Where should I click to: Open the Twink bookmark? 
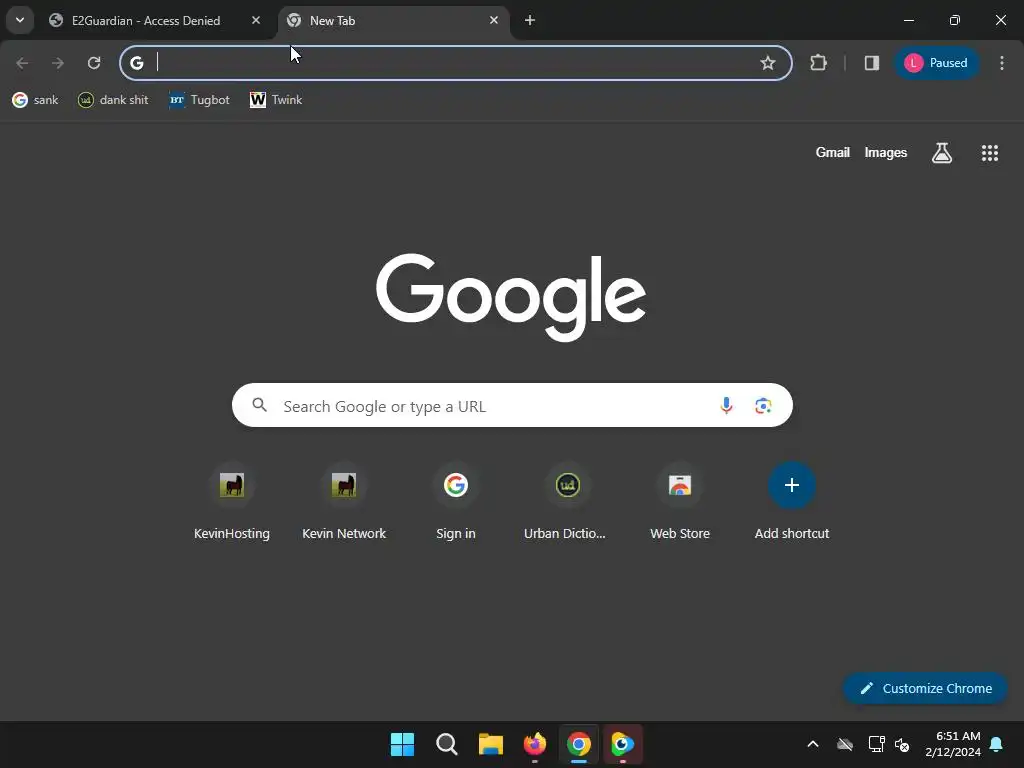pyautogui.click(x=276, y=100)
